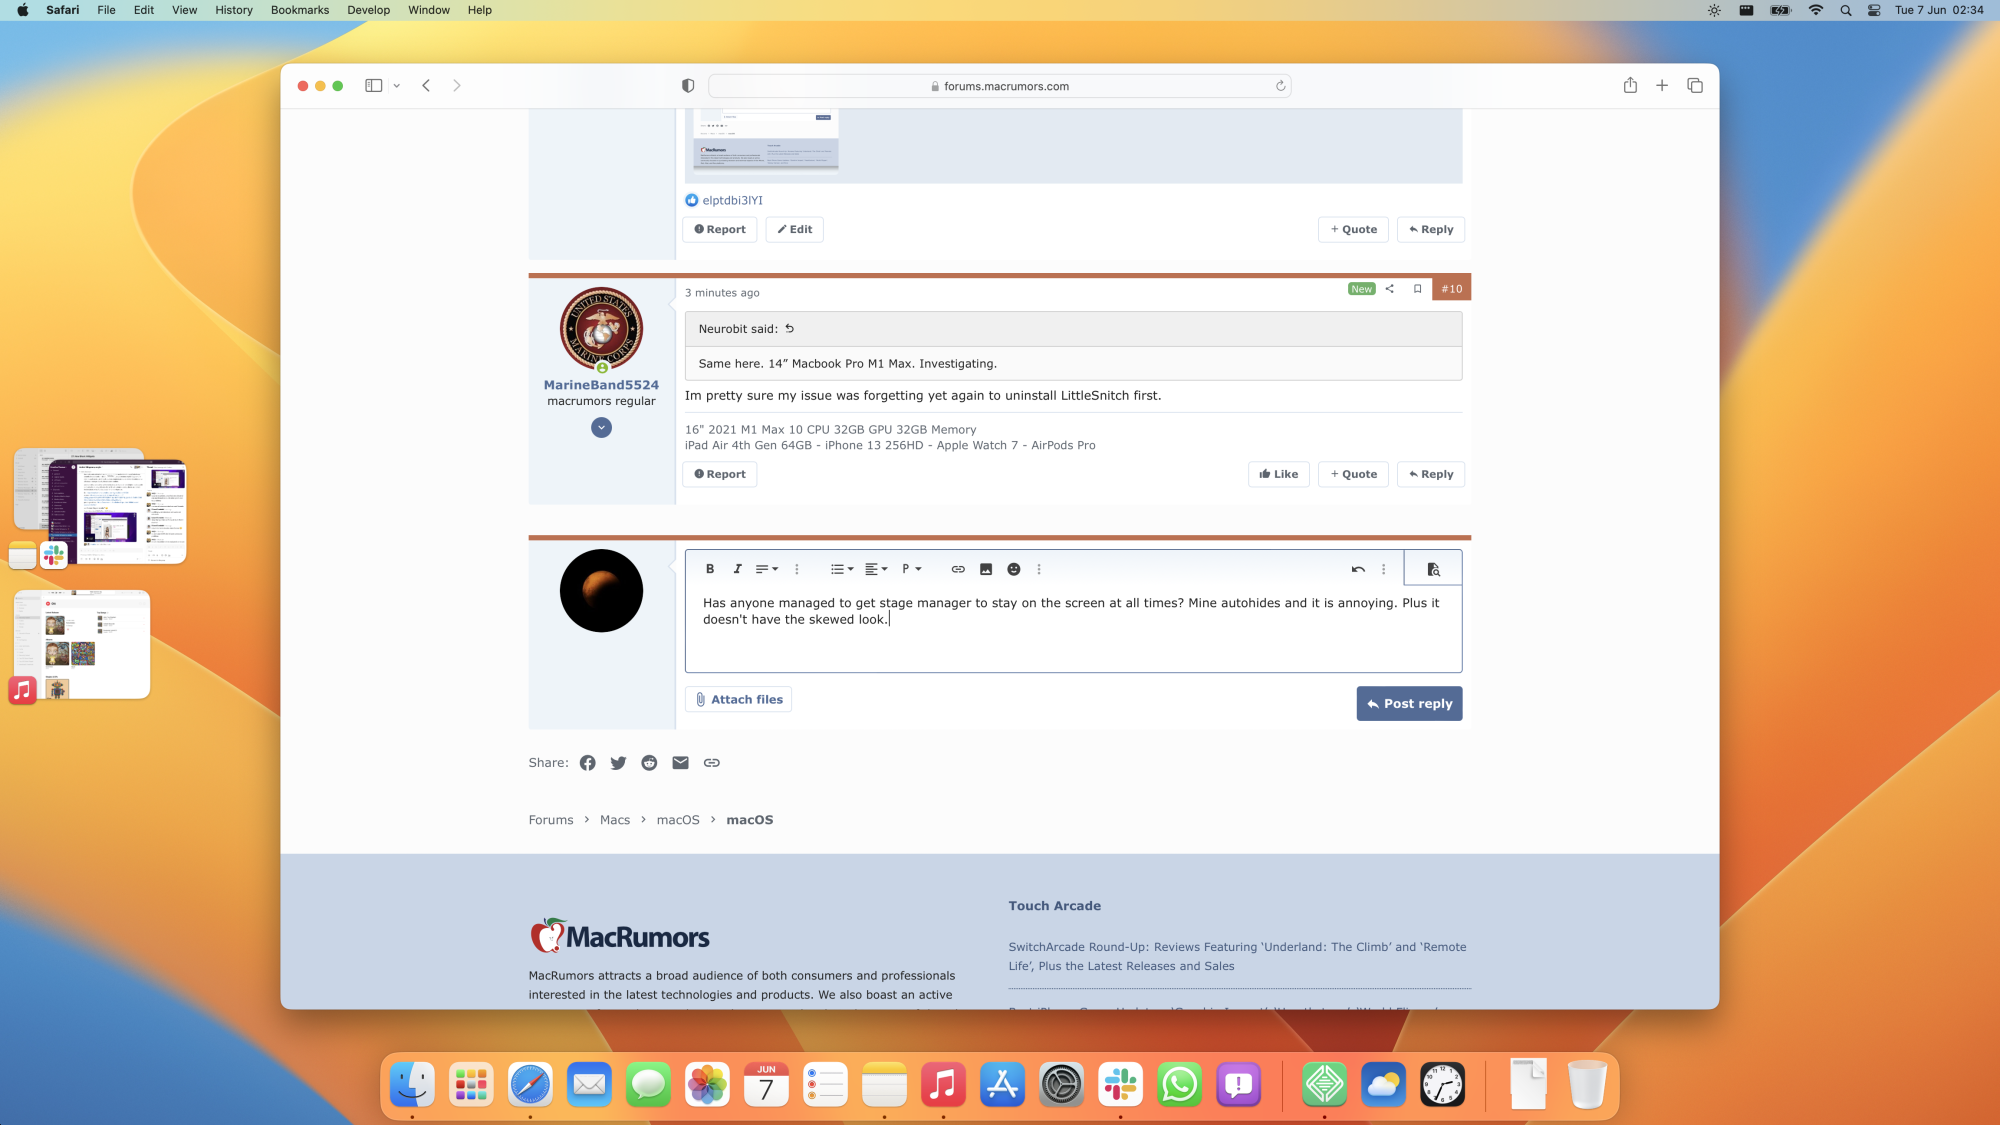Insert link with the editor link icon
2000x1125 pixels.
click(958, 569)
